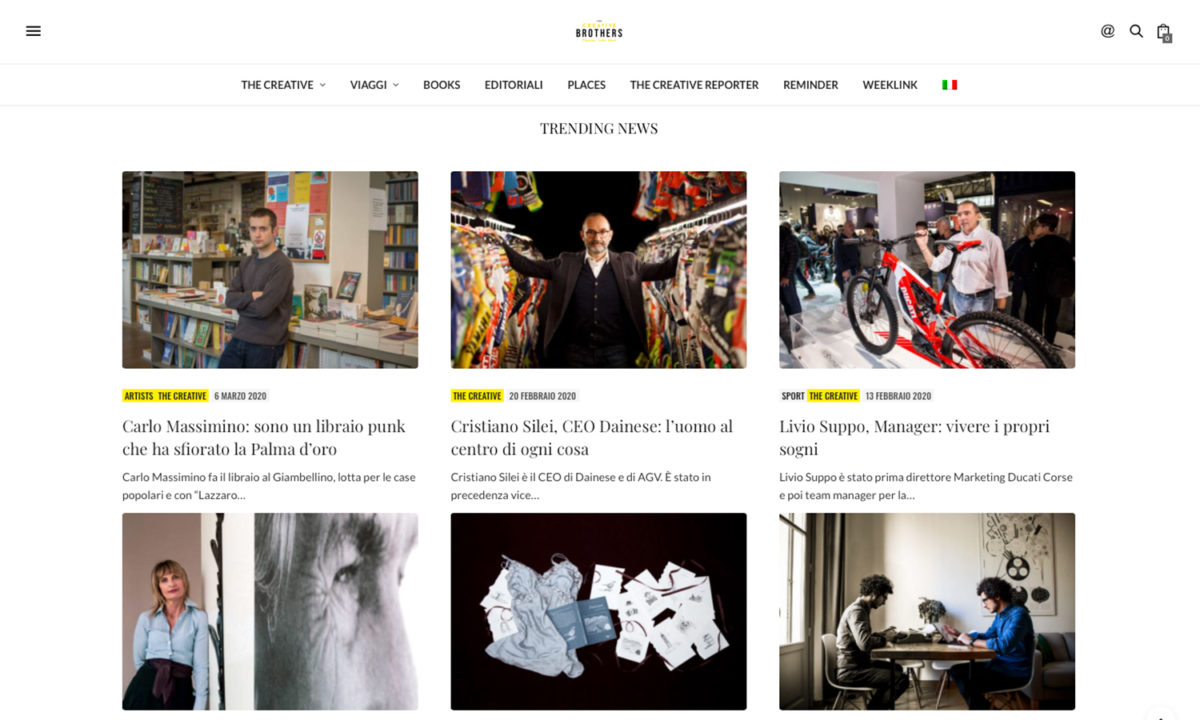
Task: Open the two men typing thumbnail
Action: click(927, 611)
